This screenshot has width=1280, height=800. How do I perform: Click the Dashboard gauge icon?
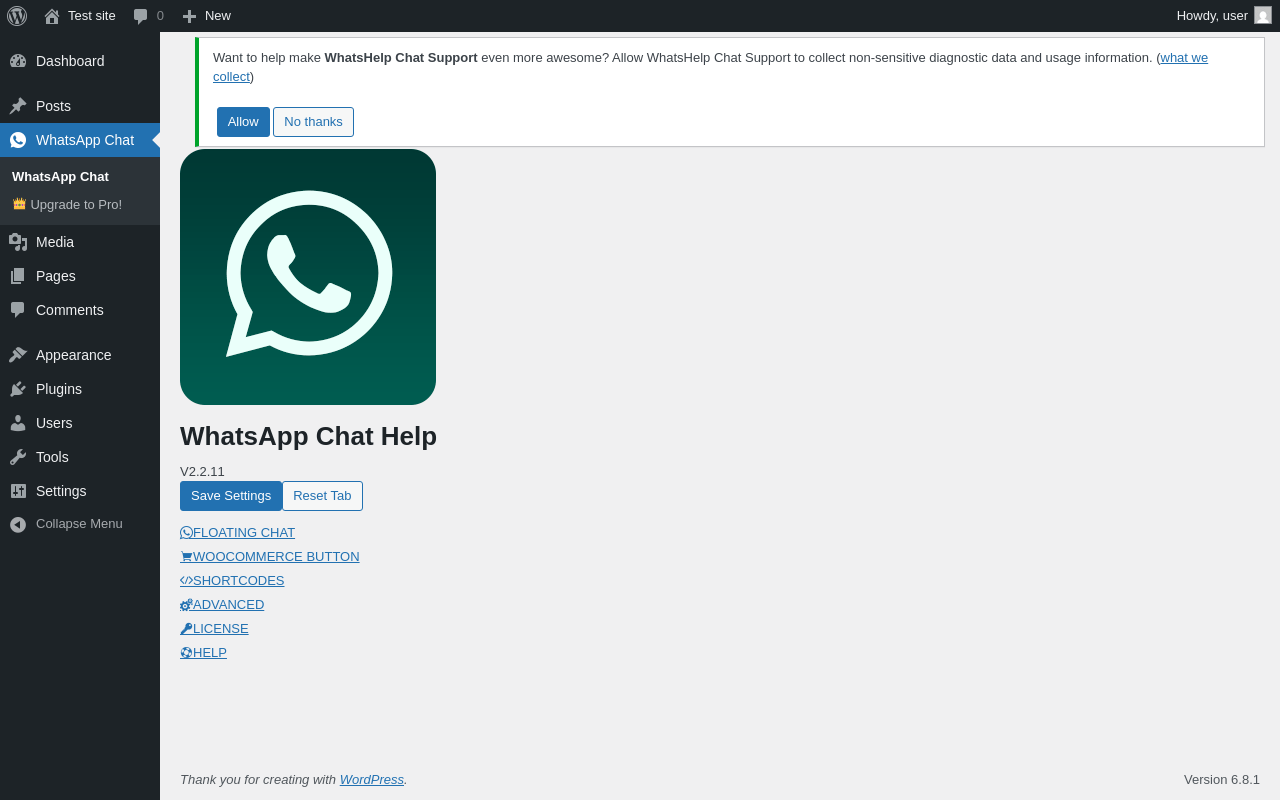18,61
